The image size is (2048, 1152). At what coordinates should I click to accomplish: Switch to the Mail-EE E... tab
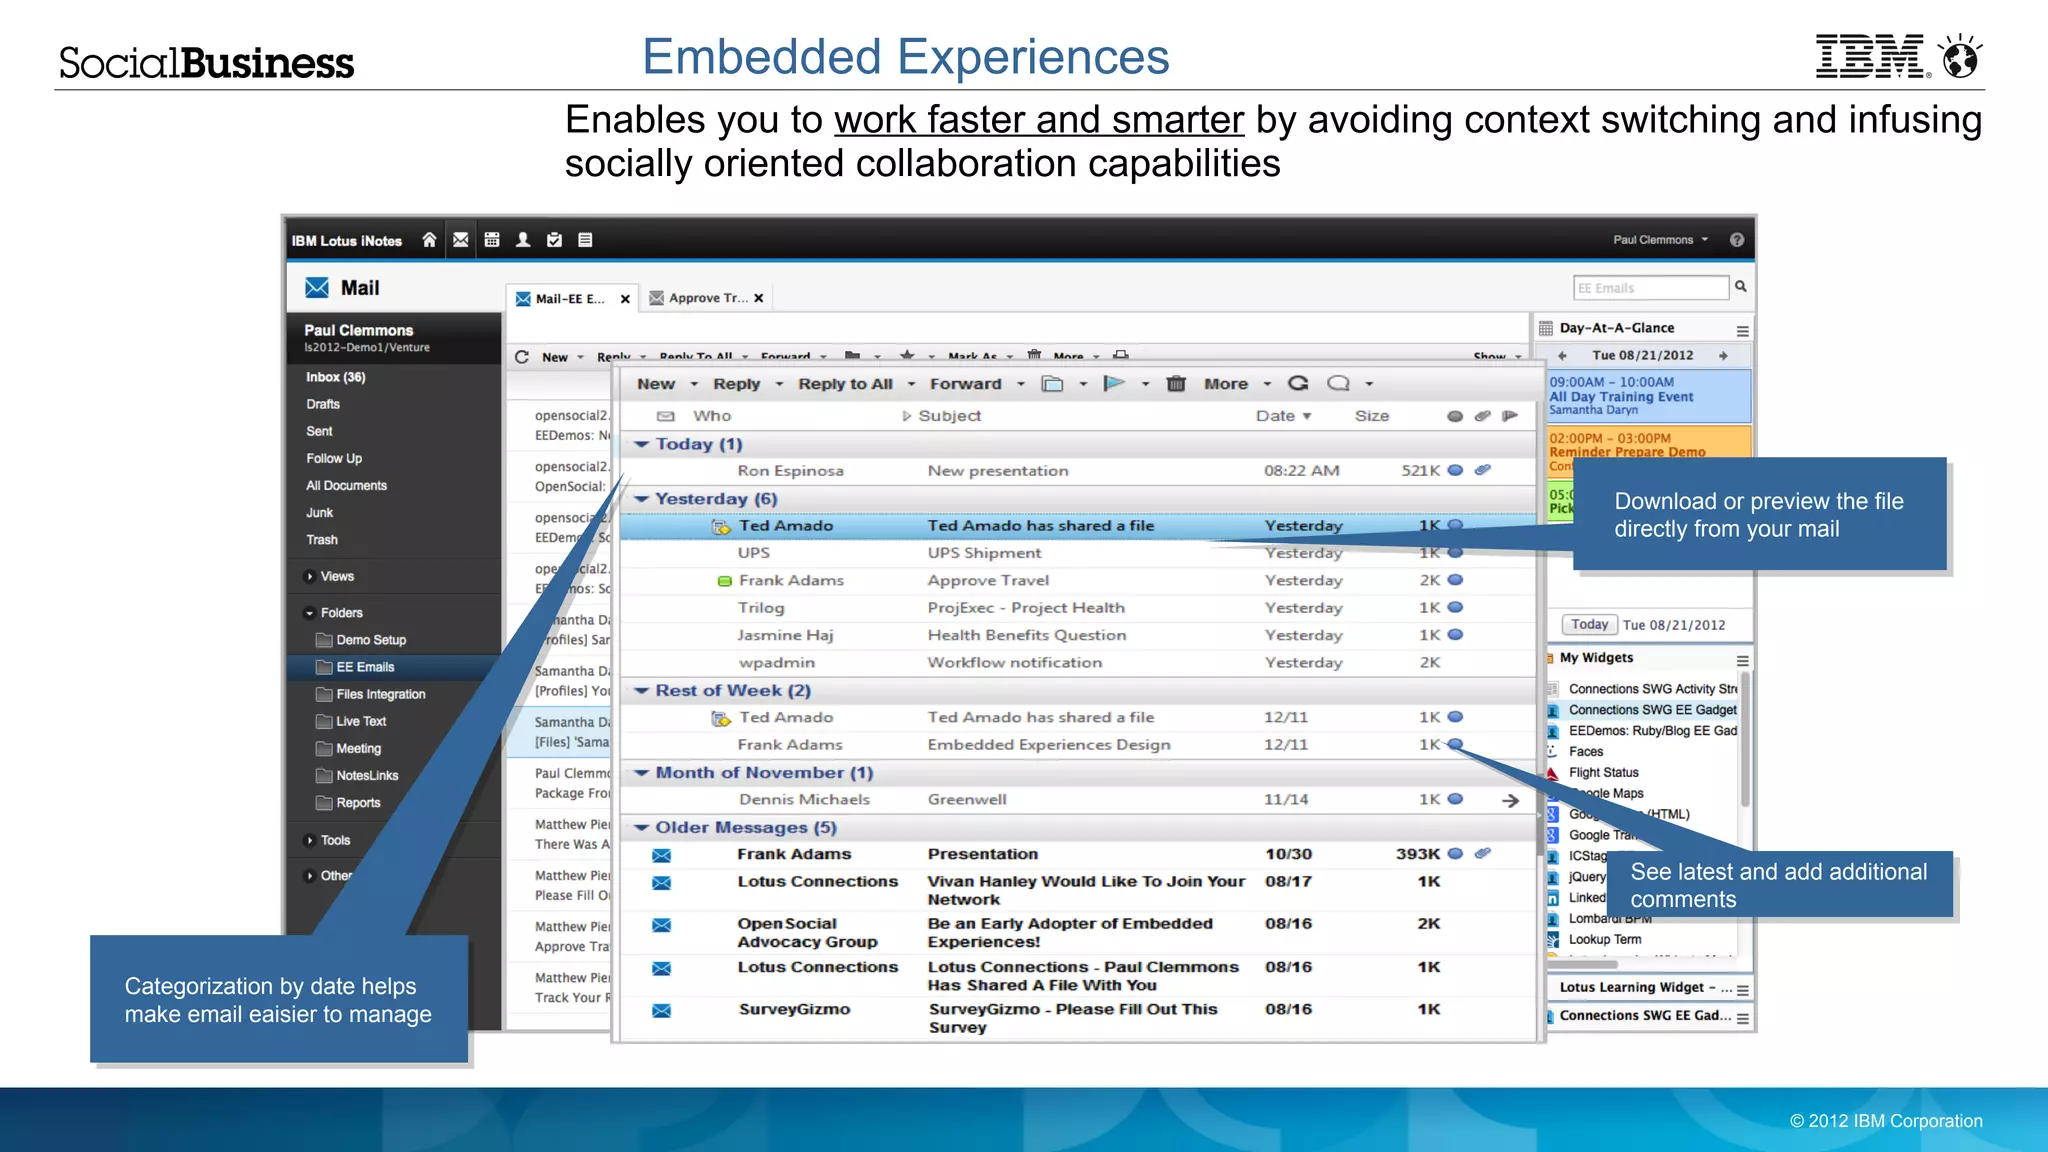point(569,298)
